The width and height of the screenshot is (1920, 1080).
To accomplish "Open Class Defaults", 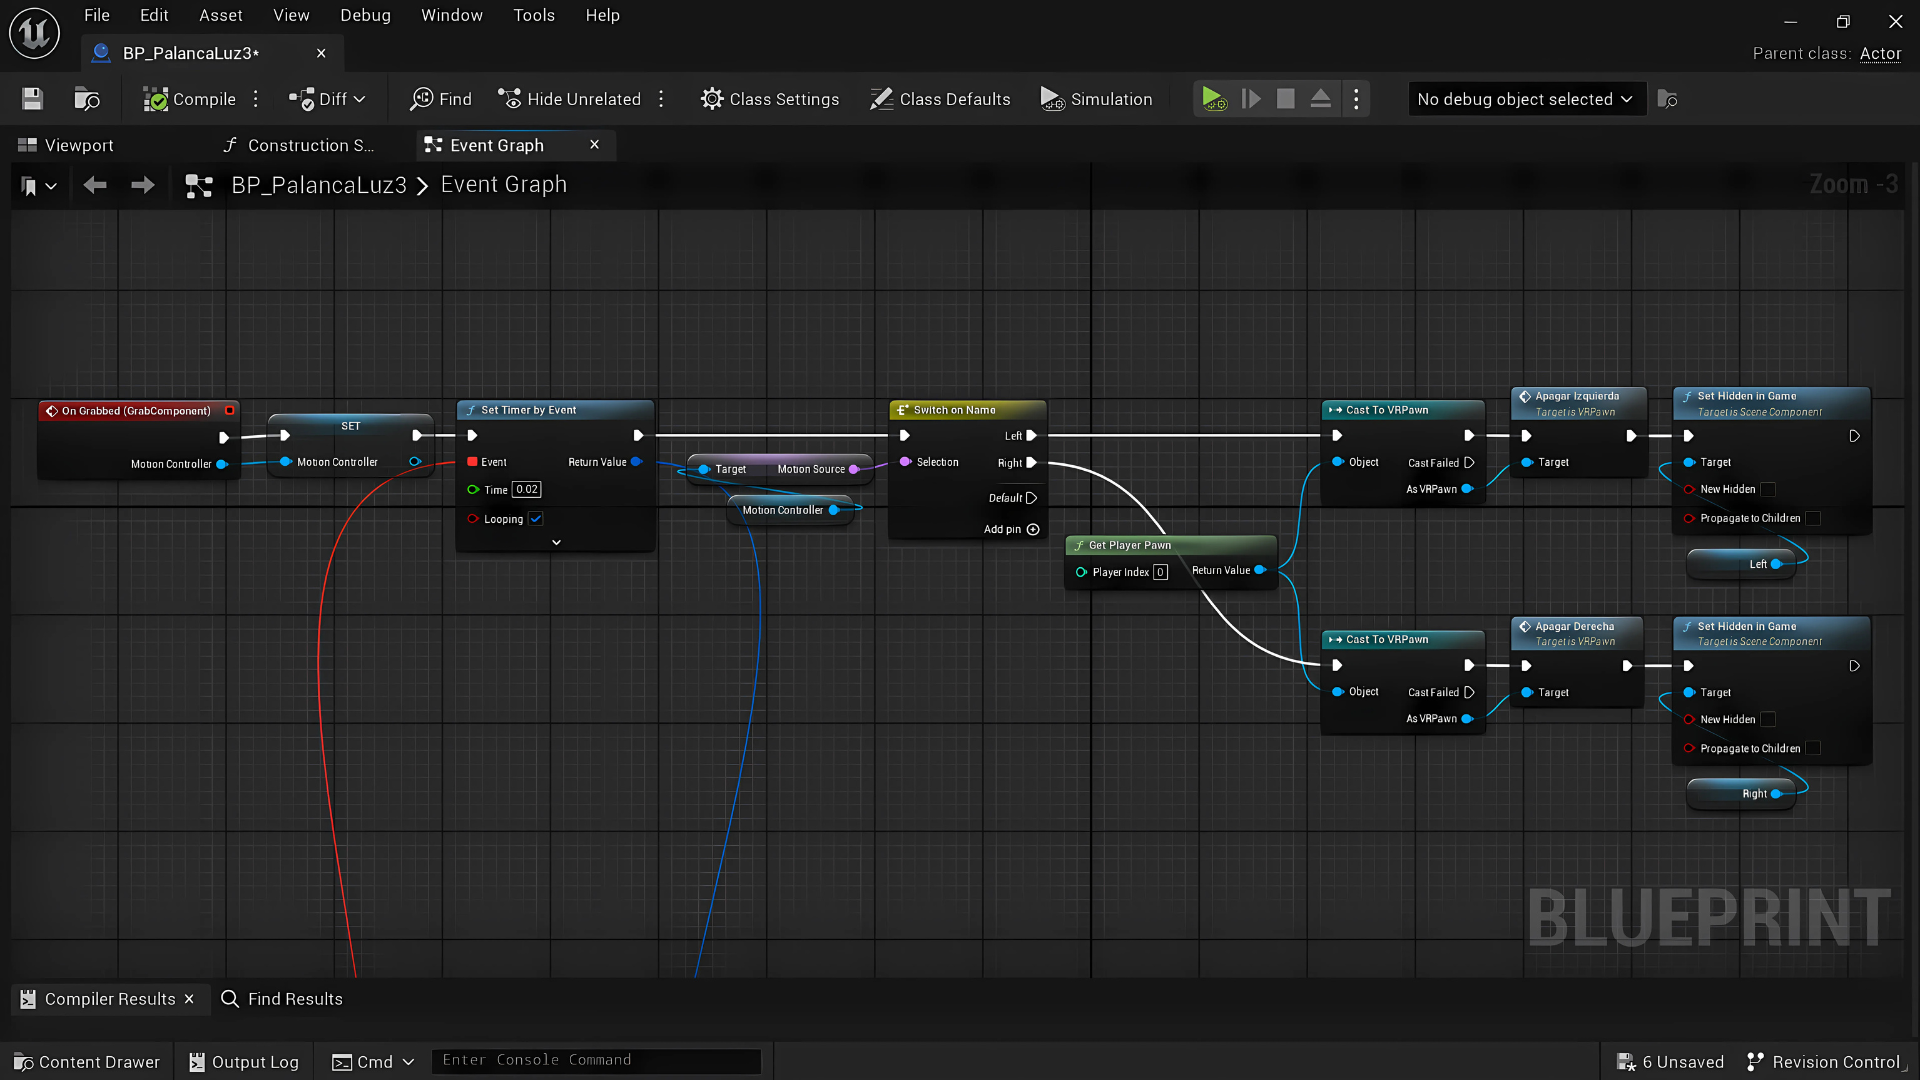I will (940, 99).
